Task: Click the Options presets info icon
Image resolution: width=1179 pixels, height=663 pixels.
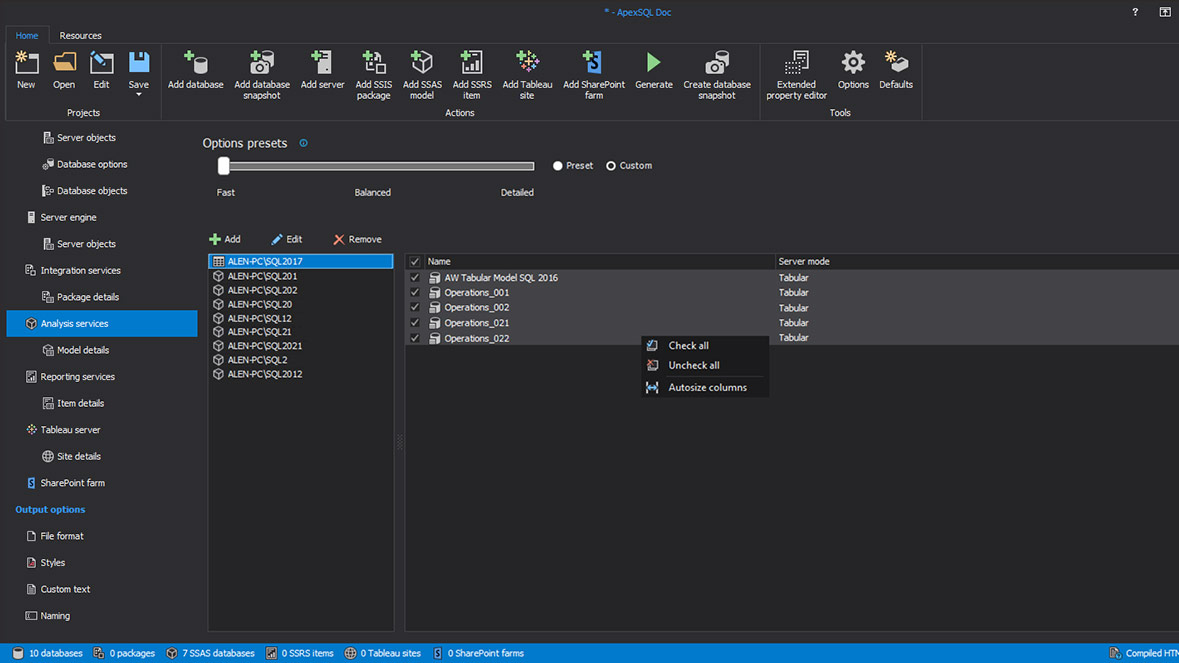Action: 304,143
